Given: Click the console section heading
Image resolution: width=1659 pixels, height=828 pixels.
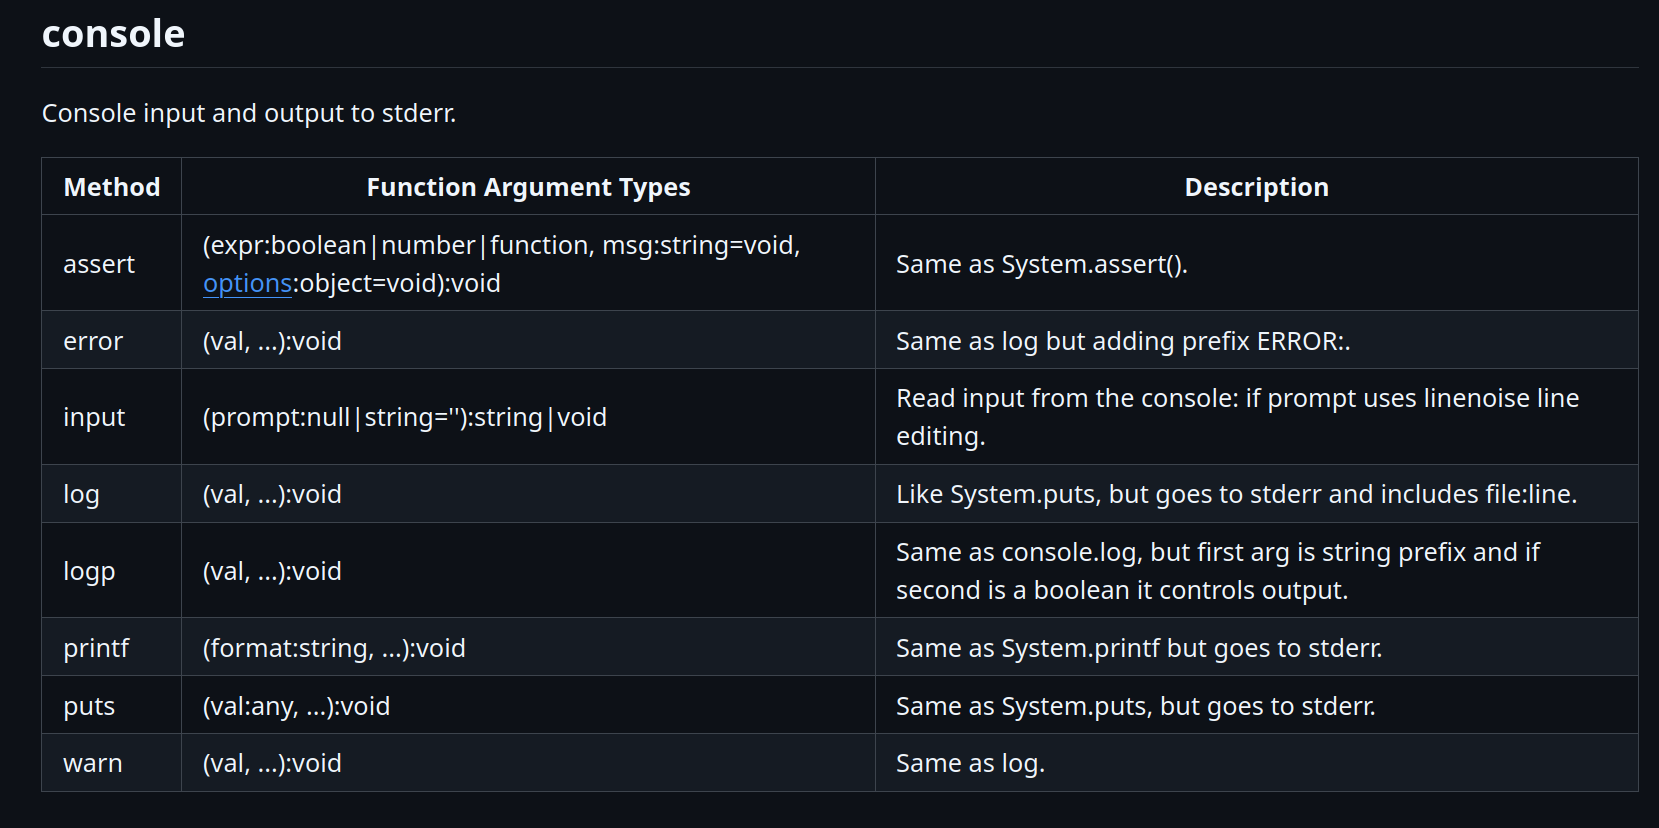Looking at the screenshot, I should point(113,34).
